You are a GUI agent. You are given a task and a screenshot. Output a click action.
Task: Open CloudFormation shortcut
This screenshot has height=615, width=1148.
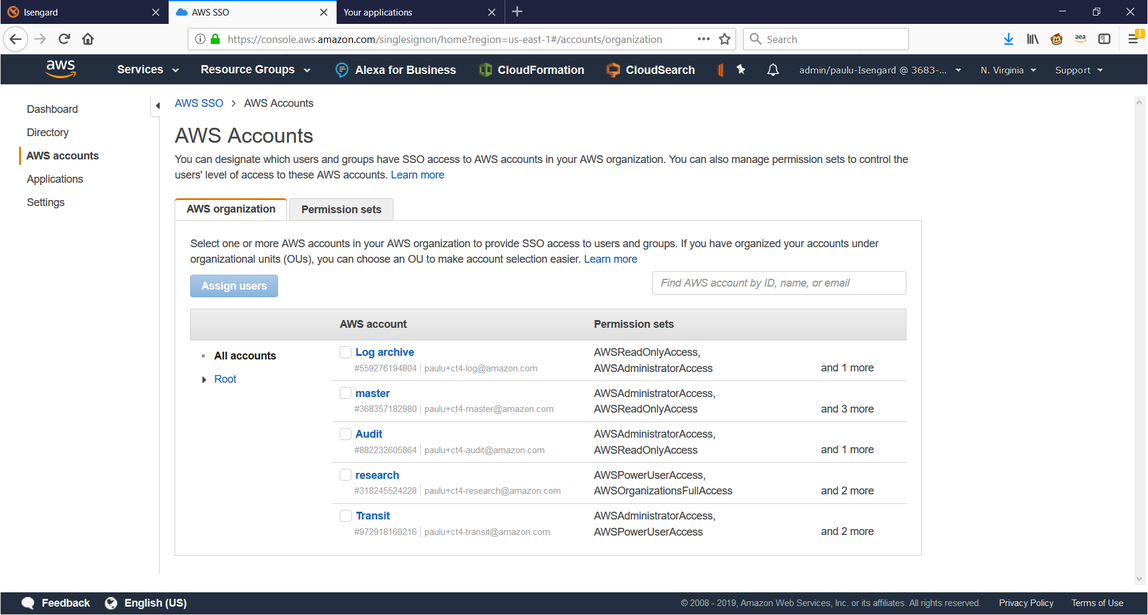tap(531, 70)
